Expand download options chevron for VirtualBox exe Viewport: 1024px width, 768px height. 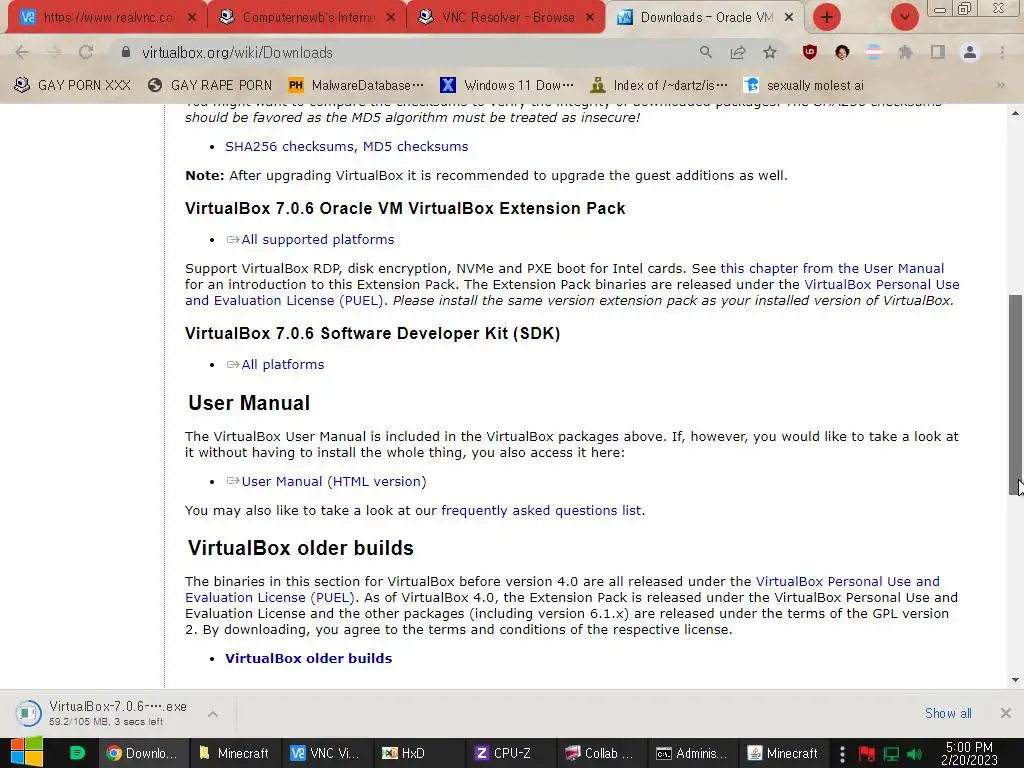[213, 714]
